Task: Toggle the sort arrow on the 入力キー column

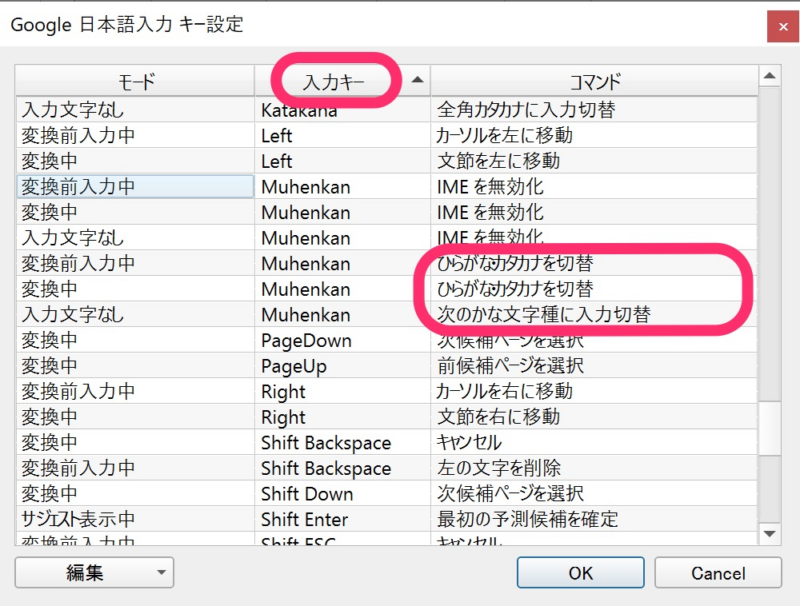Action: (x=417, y=80)
